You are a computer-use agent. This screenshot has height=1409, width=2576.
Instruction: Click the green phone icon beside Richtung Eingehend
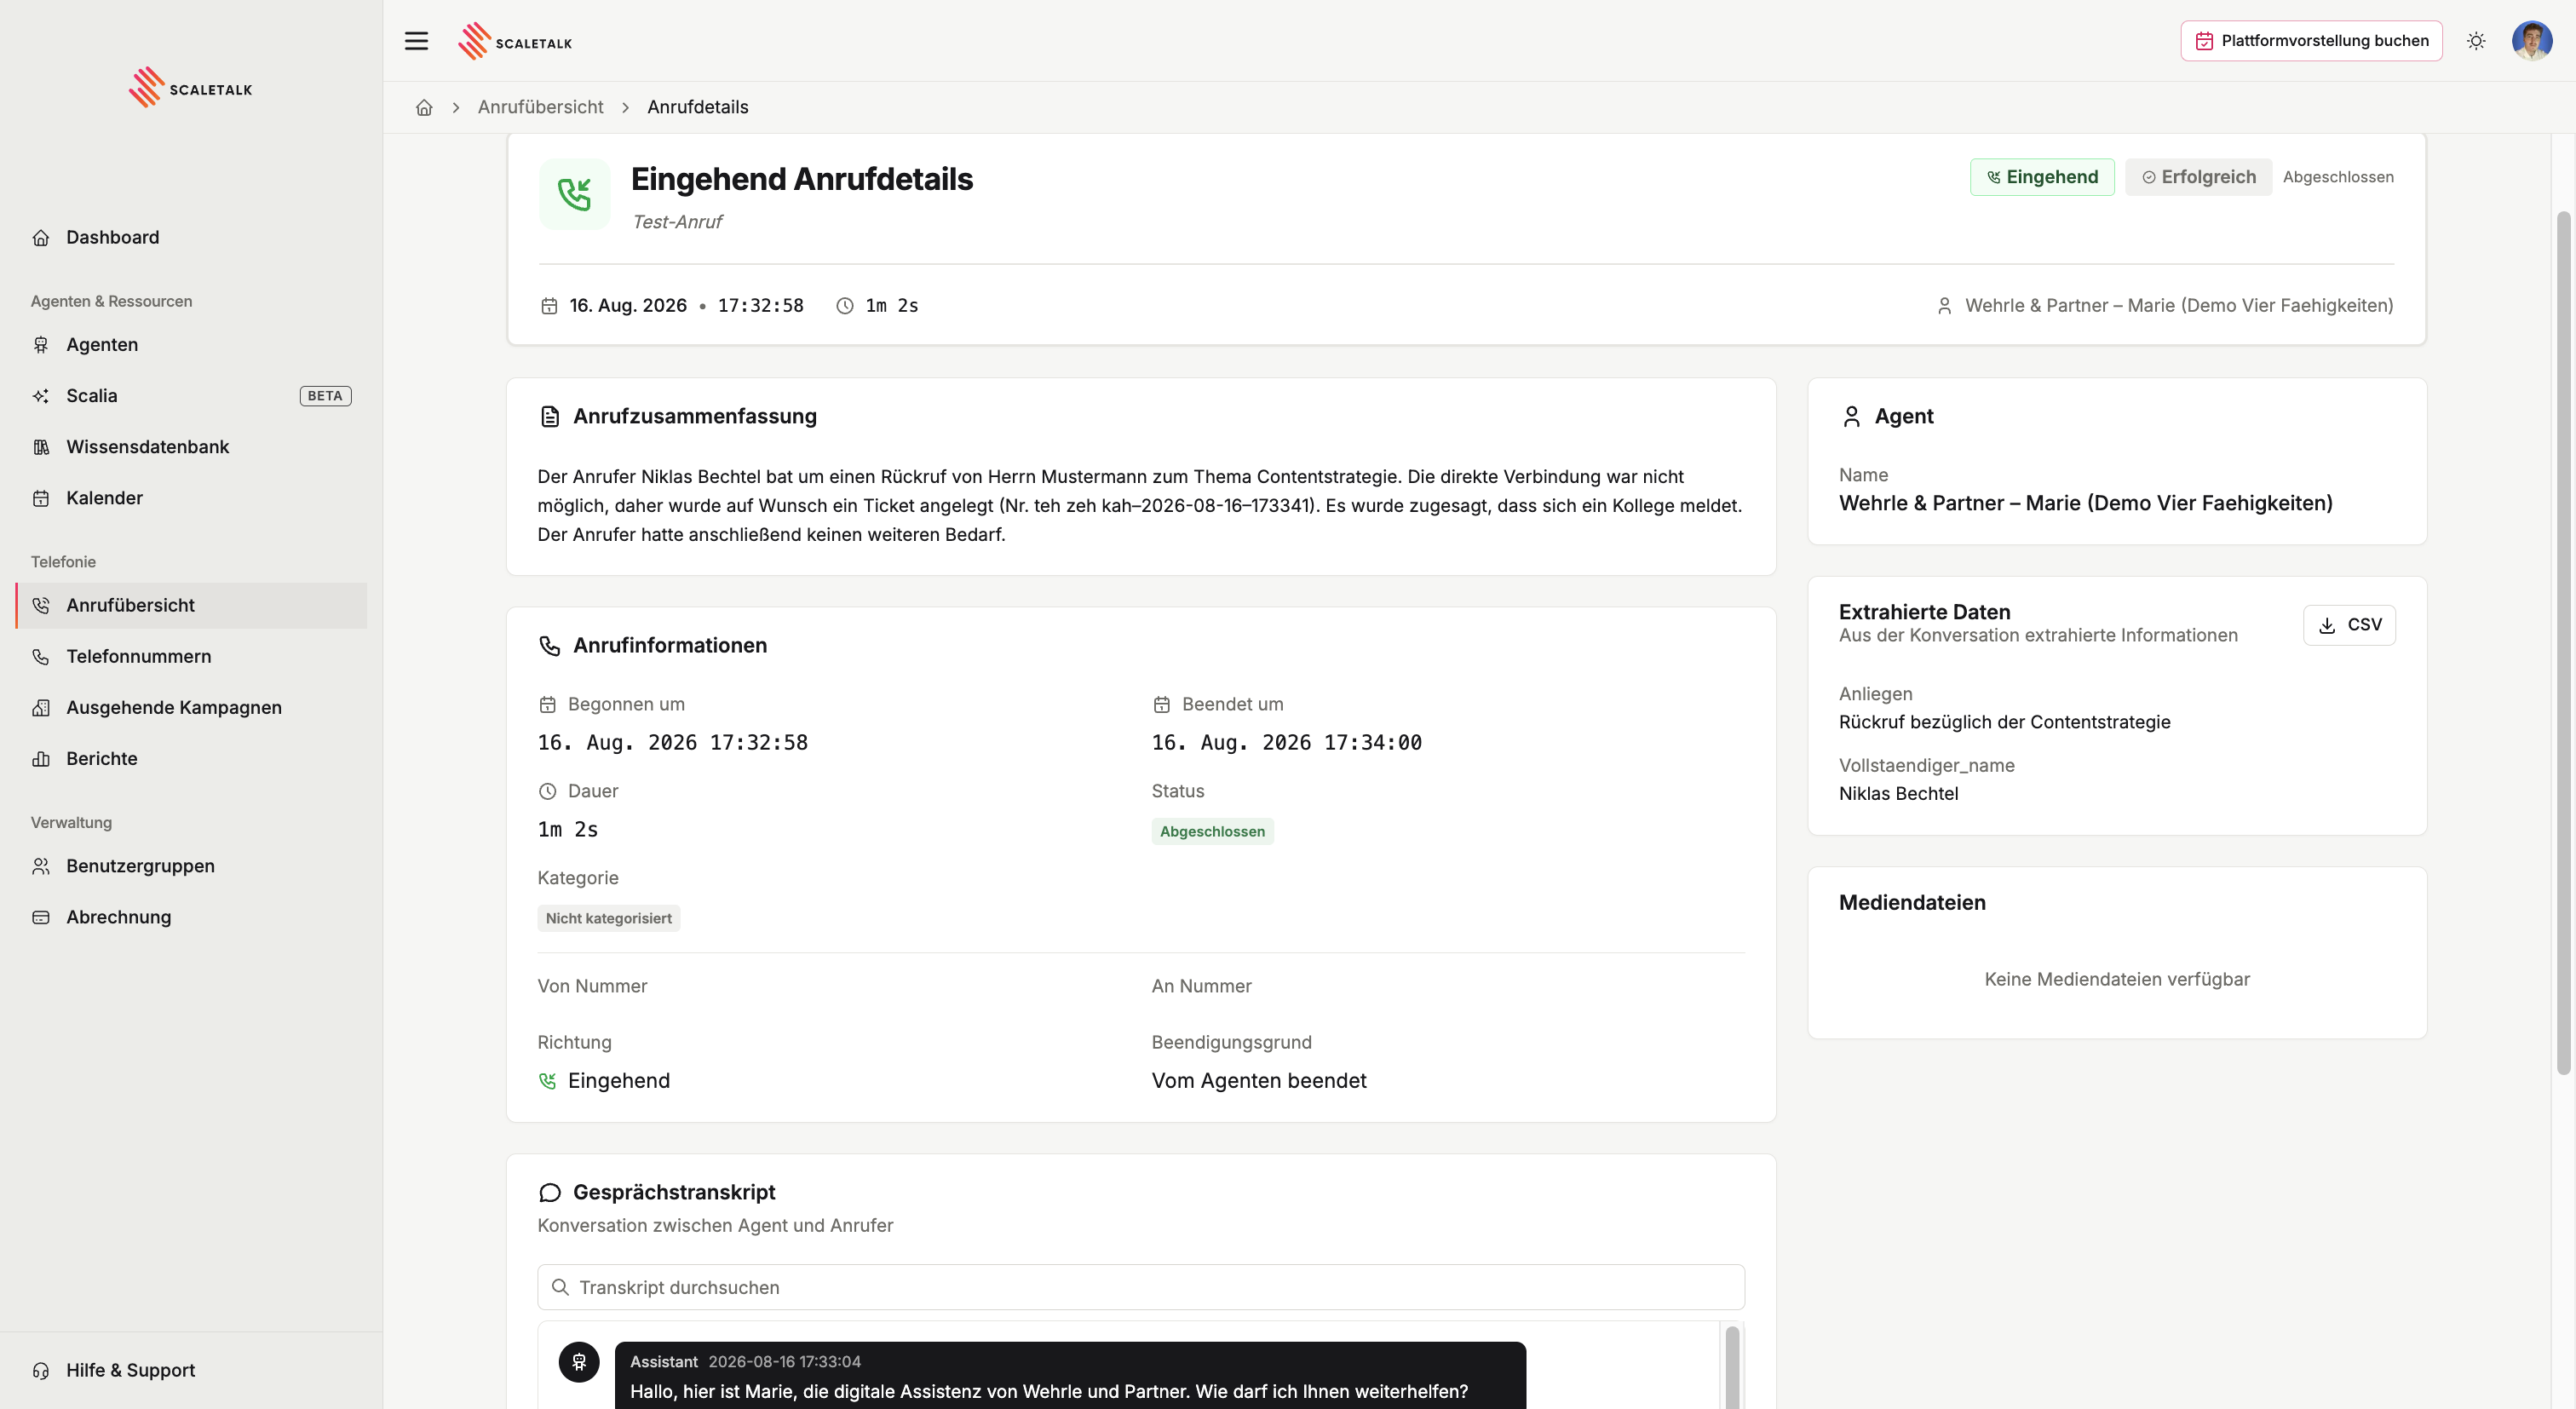tap(547, 1081)
